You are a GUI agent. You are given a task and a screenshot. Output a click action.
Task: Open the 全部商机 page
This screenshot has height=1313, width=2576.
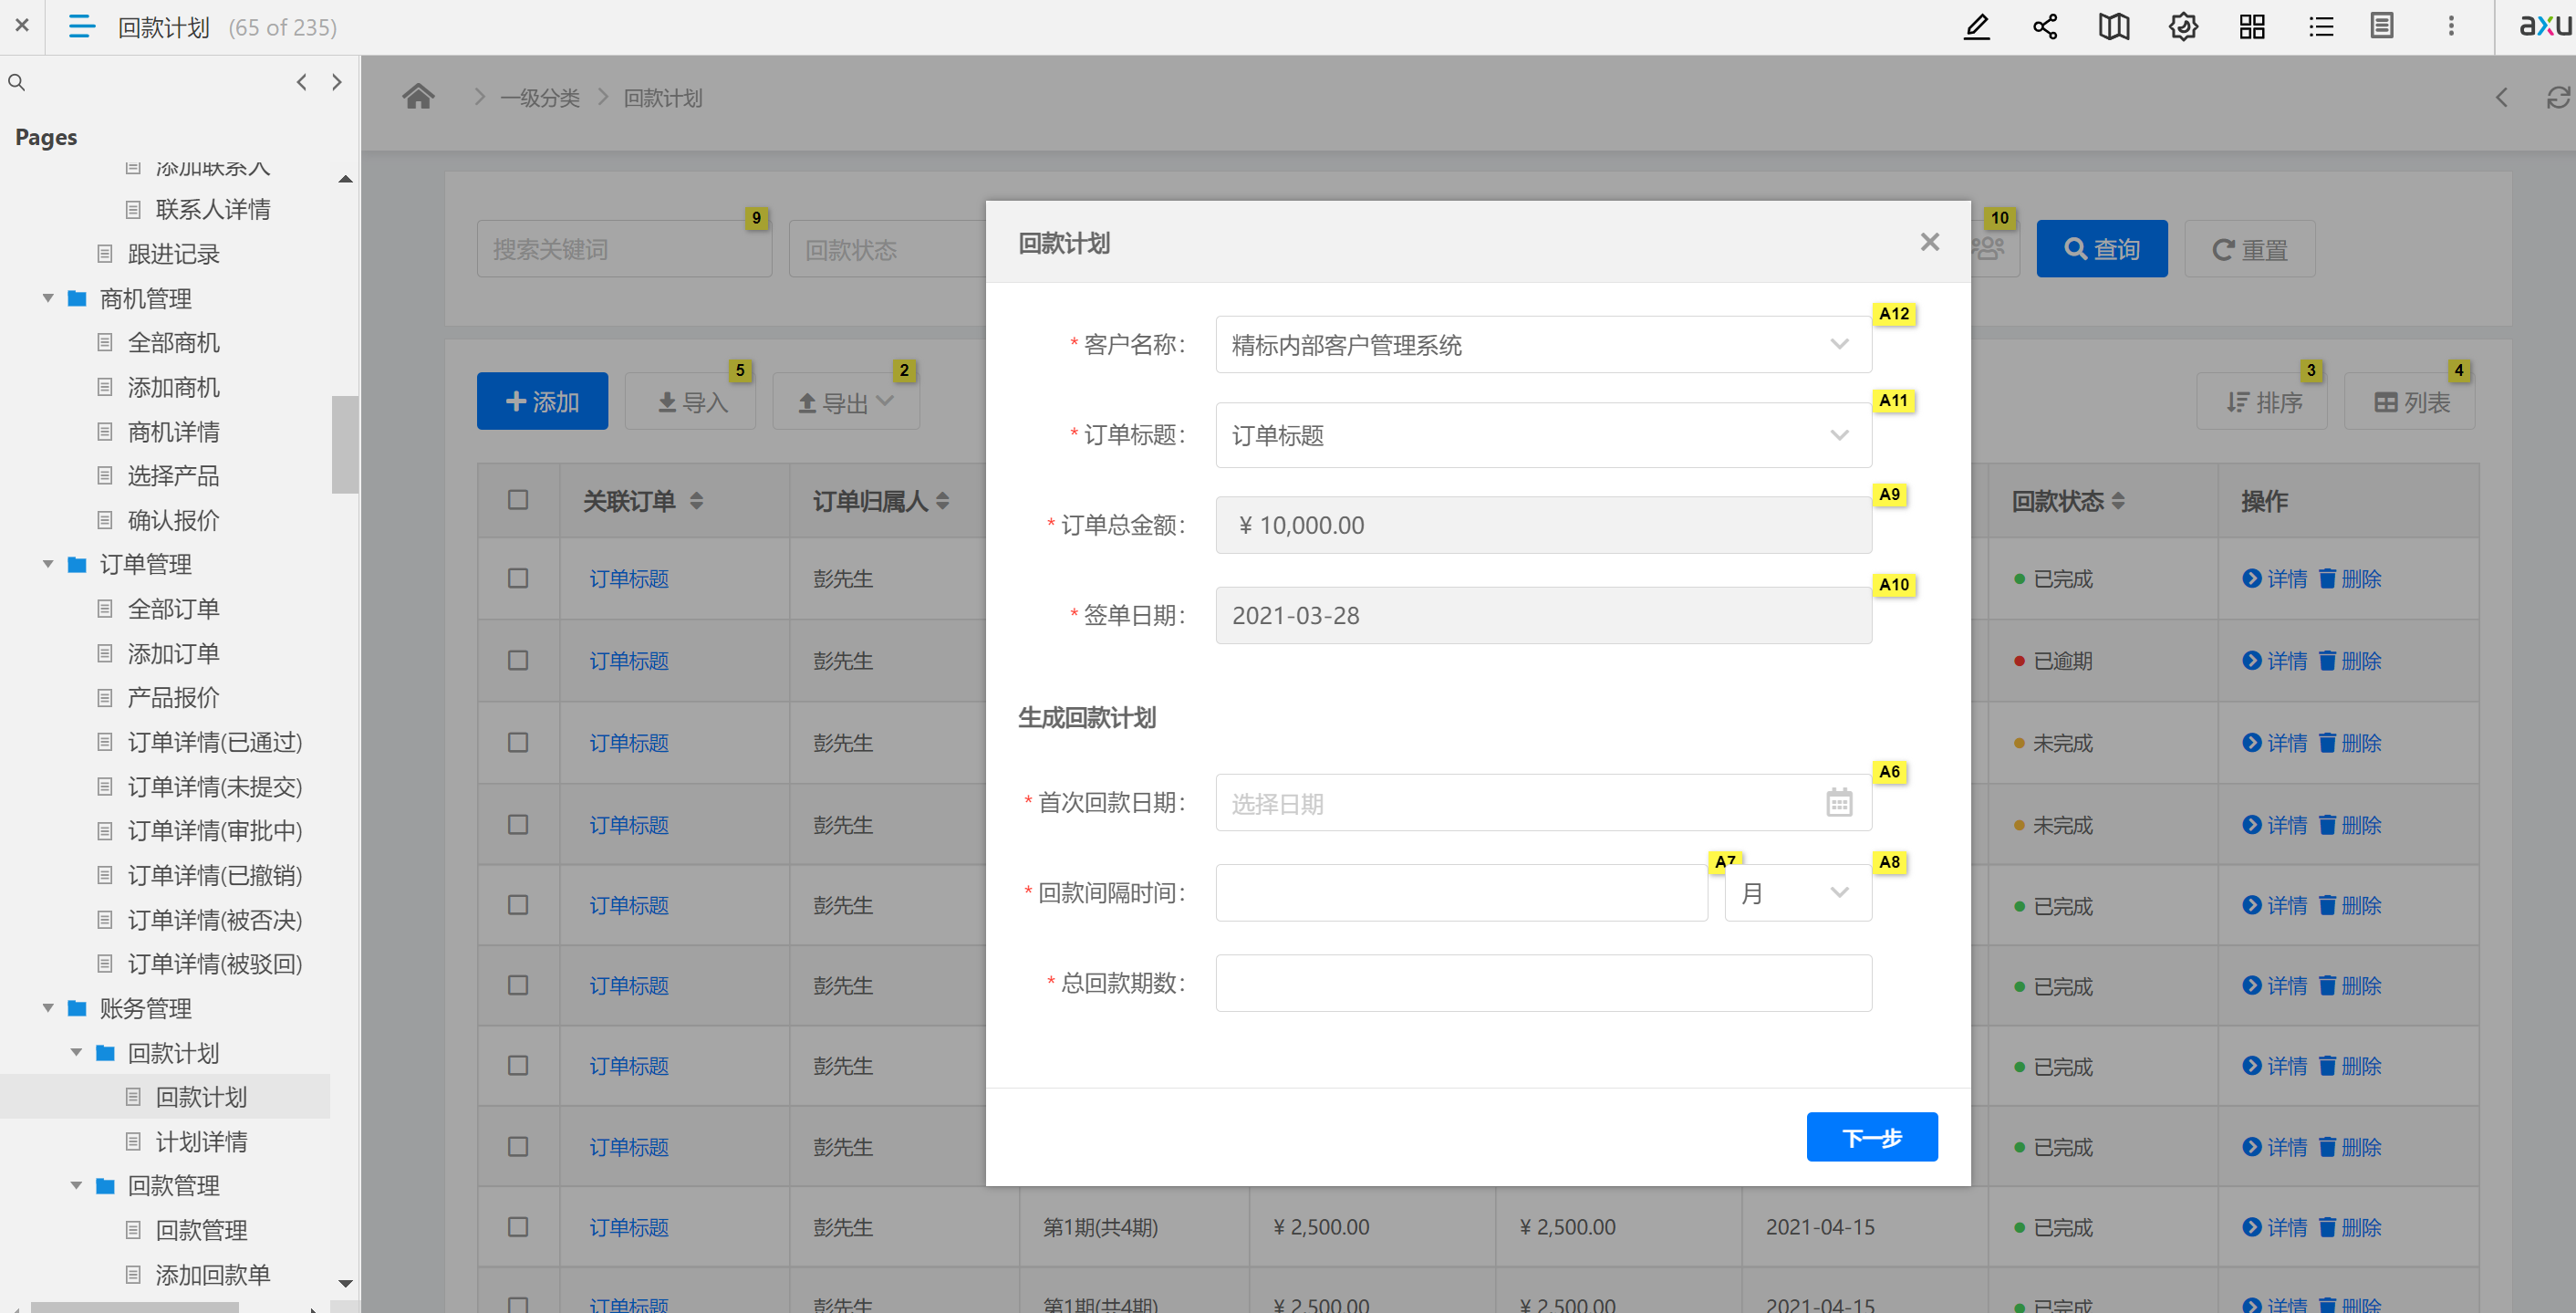(173, 342)
